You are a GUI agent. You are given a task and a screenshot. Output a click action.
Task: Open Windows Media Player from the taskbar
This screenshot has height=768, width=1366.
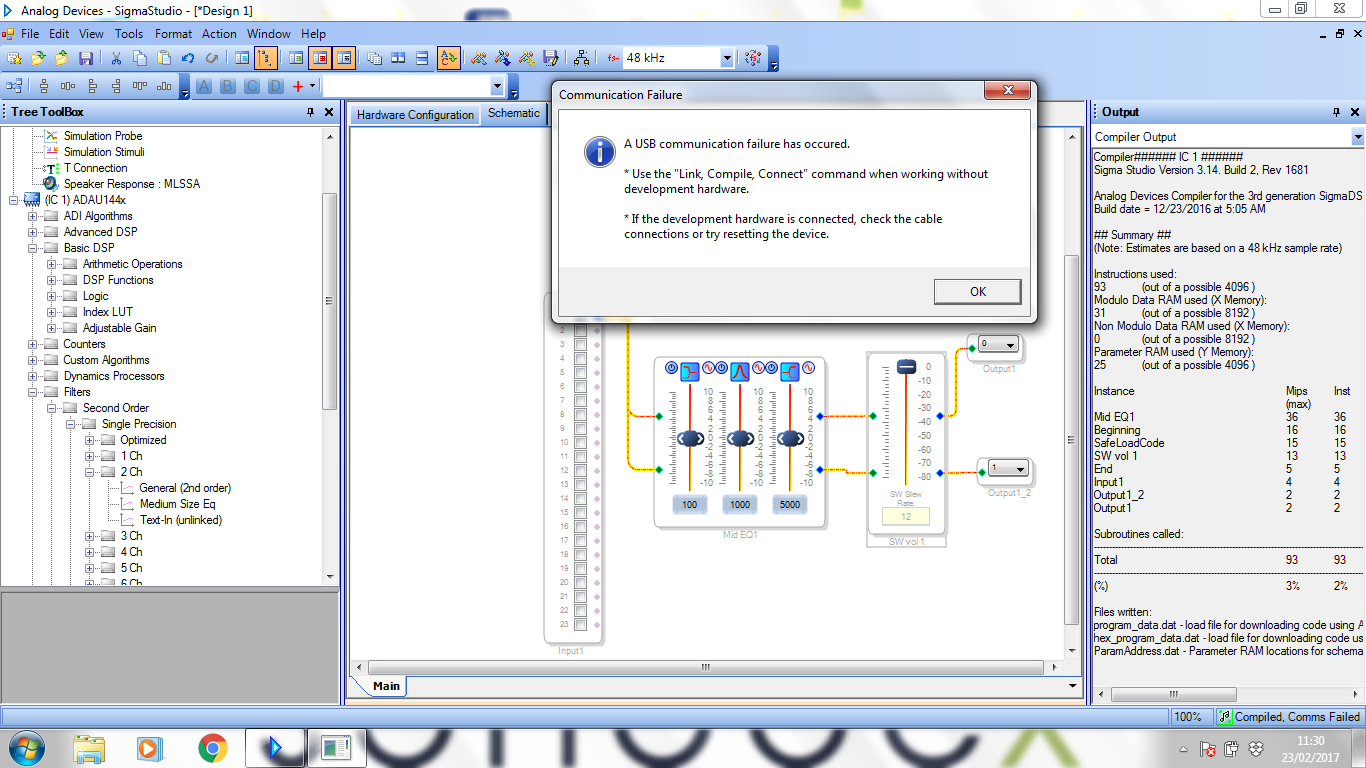tap(148, 747)
